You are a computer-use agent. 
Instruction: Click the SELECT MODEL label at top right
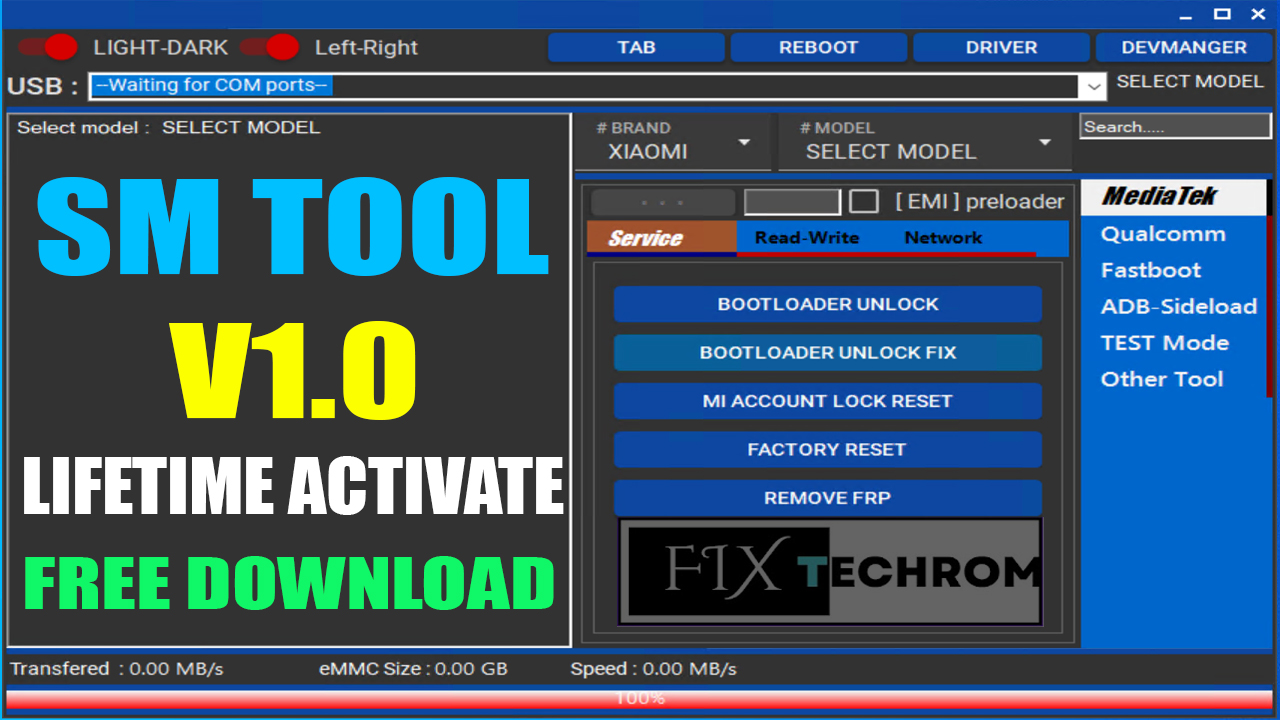tap(1190, 81)
